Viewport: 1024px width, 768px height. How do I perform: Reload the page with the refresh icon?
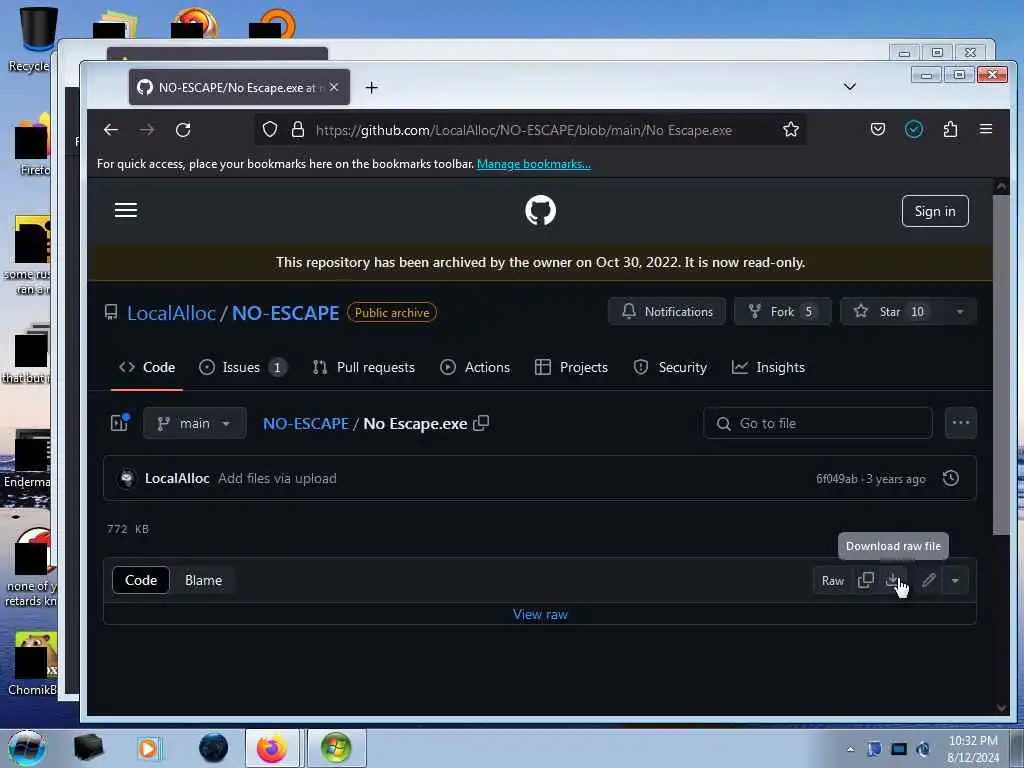(183, 130)
